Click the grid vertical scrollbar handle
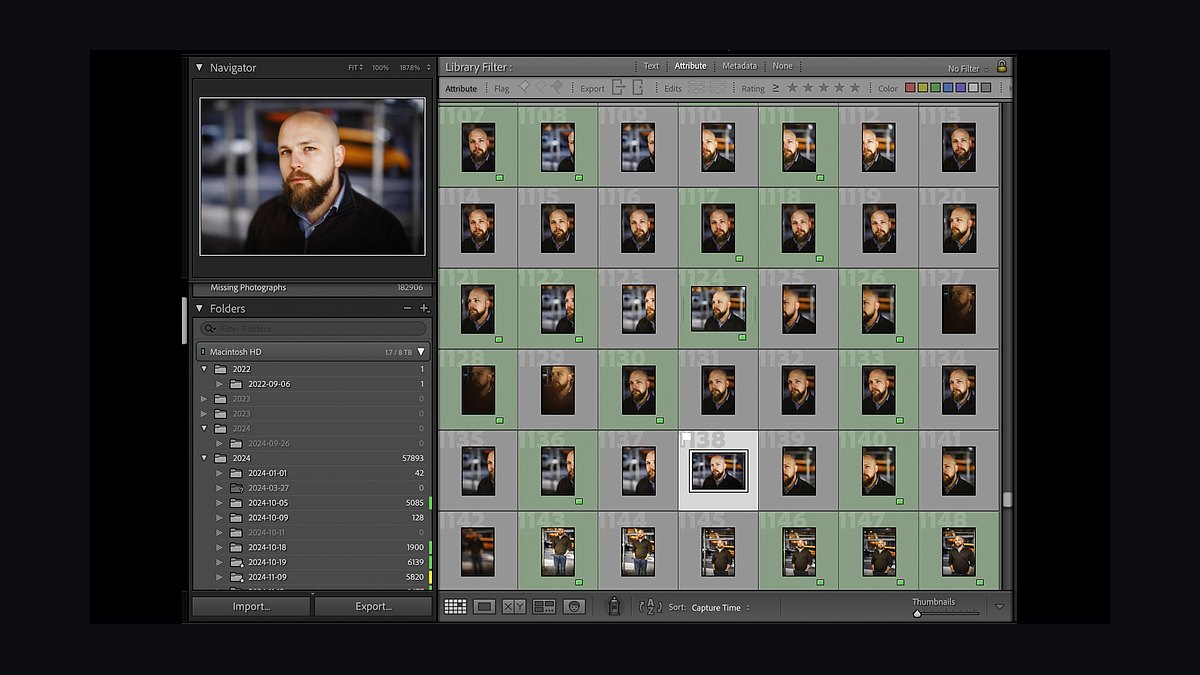This screenshot has width=1200, height=675. pyautogui.click(x=1007, y=500)
